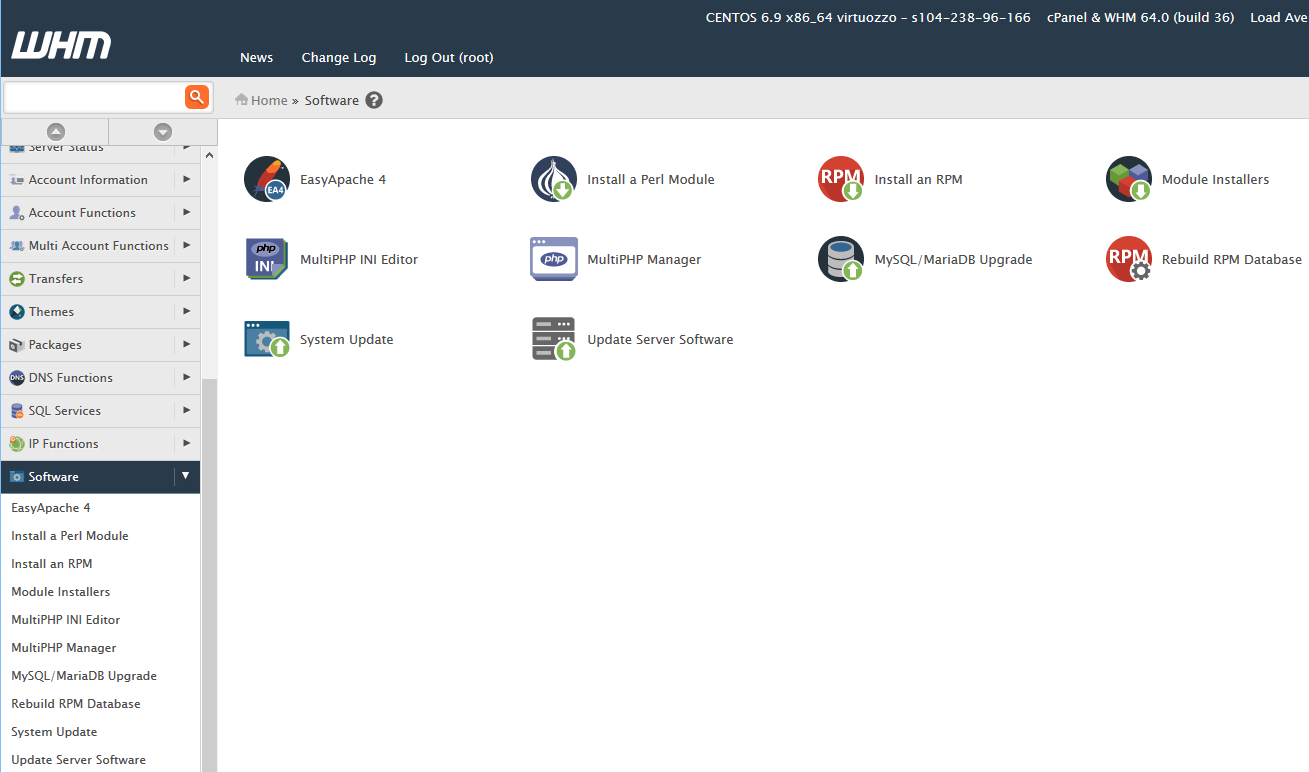1309x772 pixels.
Task: Click the MultiPHP INI Editor icon
Action: click(x=267, y=259)
